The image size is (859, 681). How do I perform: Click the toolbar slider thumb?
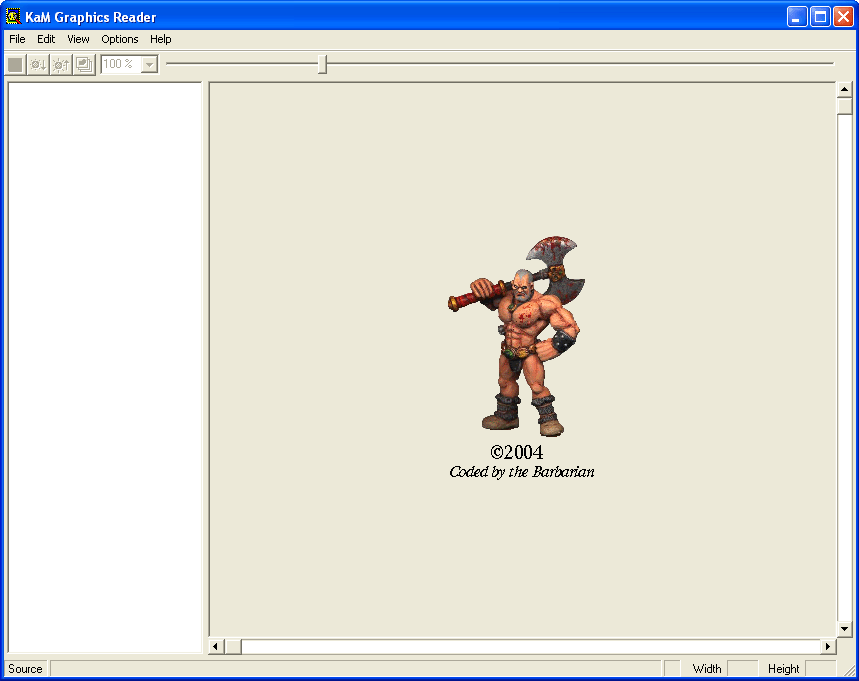[x=322, y=64]
